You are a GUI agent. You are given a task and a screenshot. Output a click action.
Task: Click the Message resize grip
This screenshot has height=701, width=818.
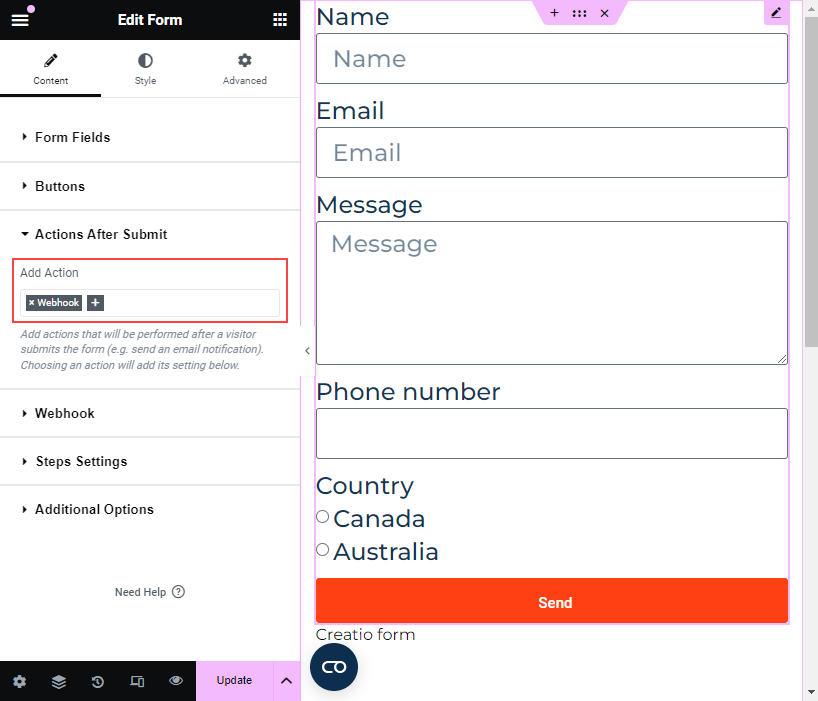(x=781, y=359)
